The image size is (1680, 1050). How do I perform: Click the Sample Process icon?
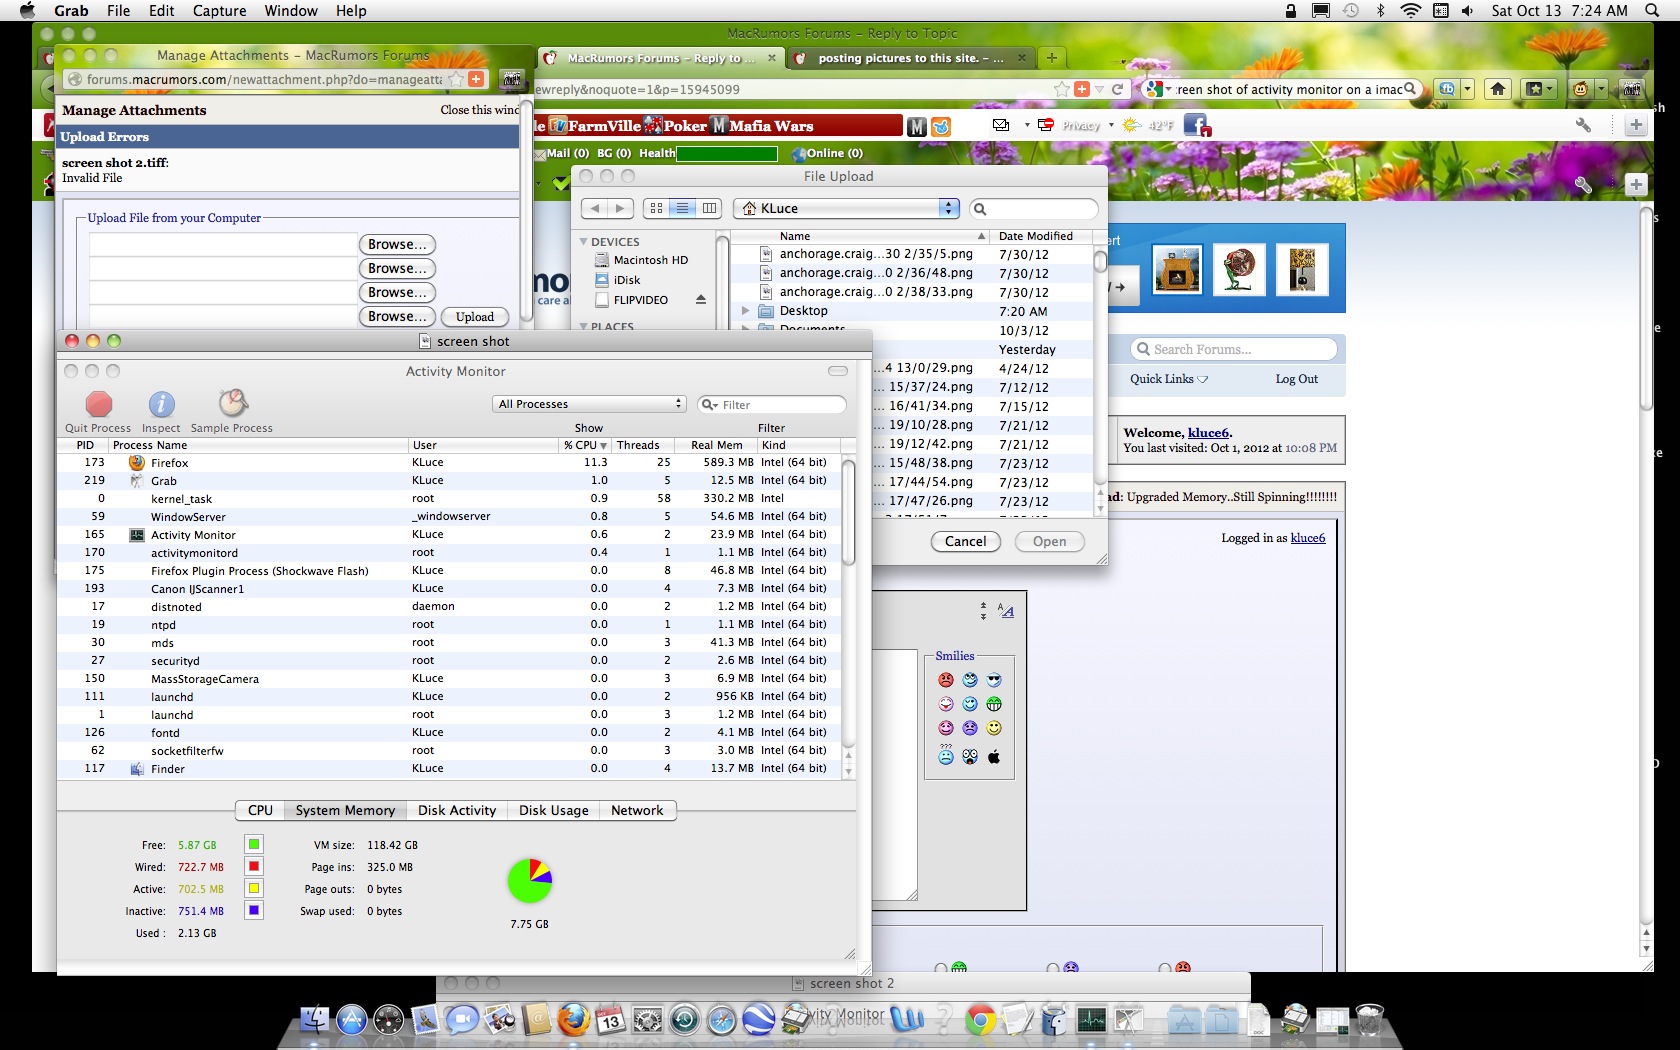point(232,403)
